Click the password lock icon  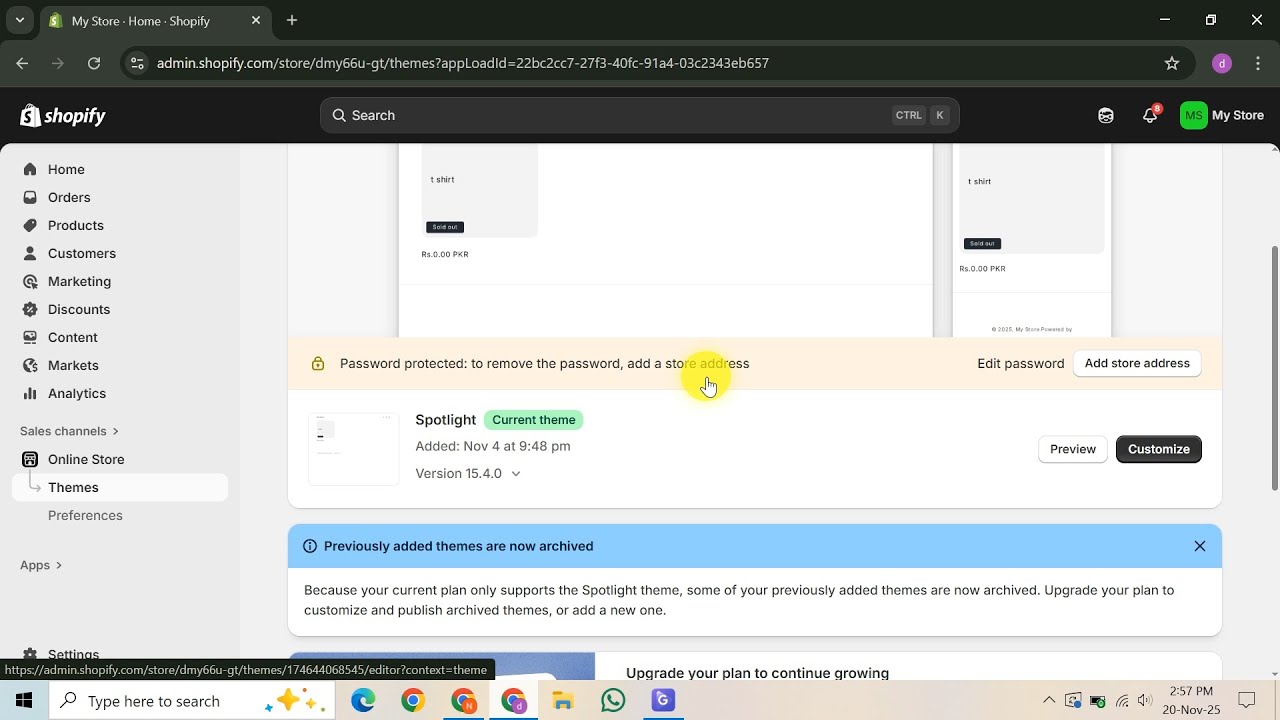(x=318, y=364)
